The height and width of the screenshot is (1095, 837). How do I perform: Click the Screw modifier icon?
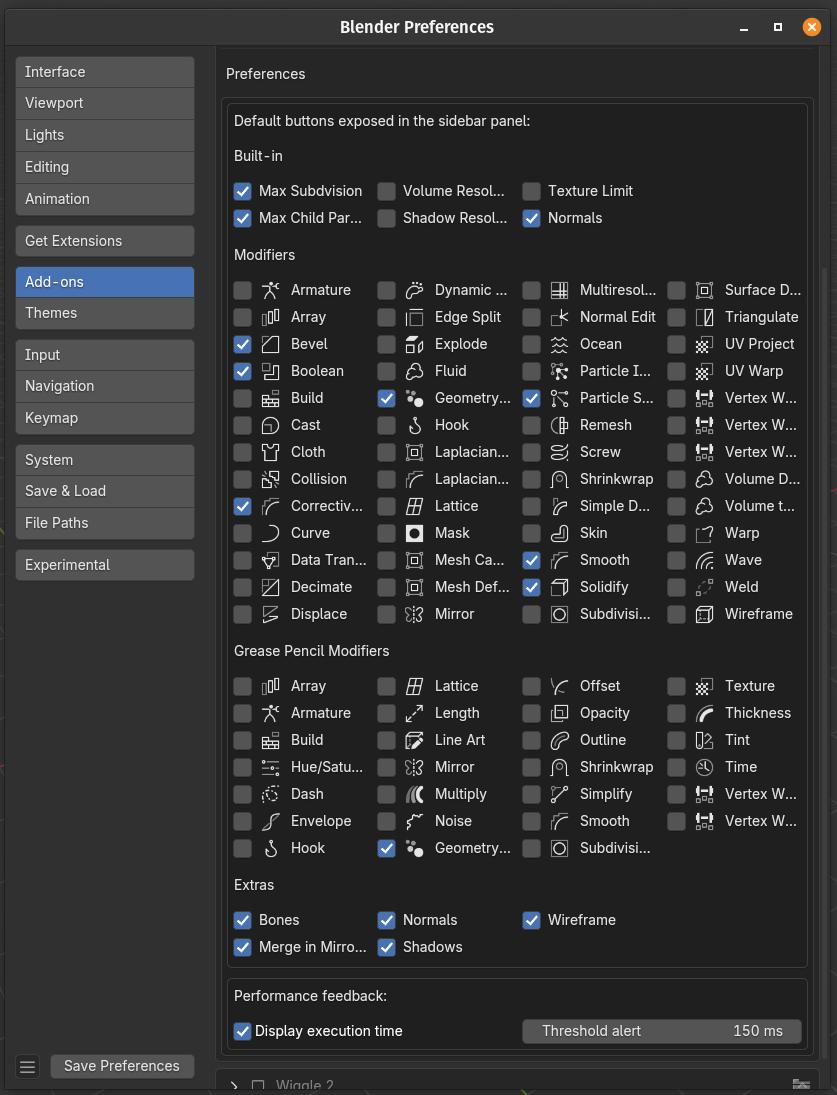559,452
